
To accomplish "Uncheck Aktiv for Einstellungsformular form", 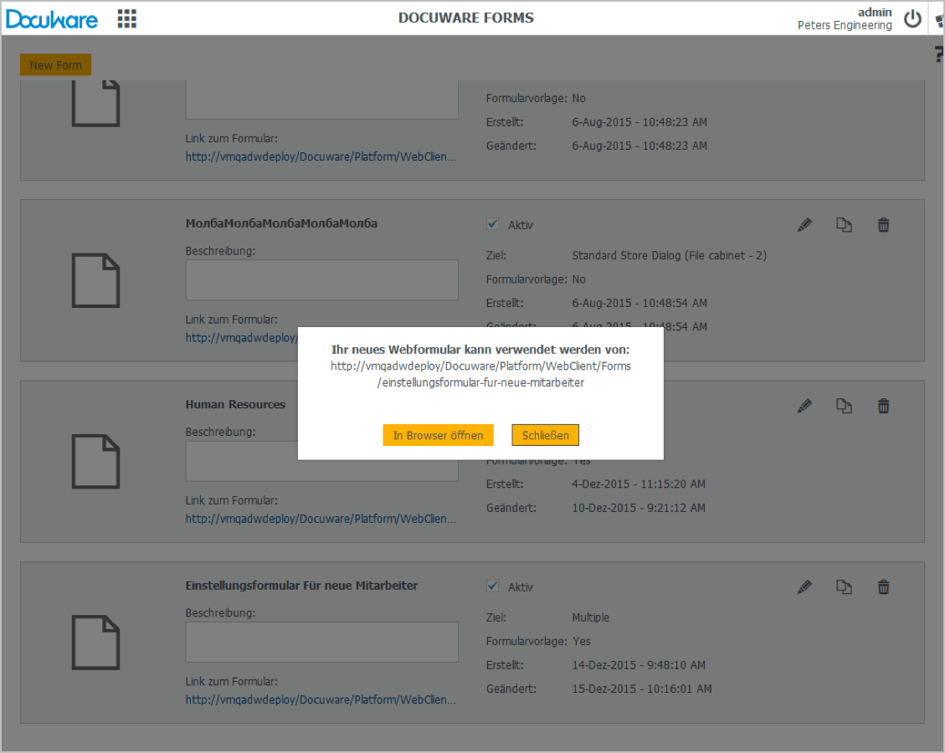I will tap(492, 586).
